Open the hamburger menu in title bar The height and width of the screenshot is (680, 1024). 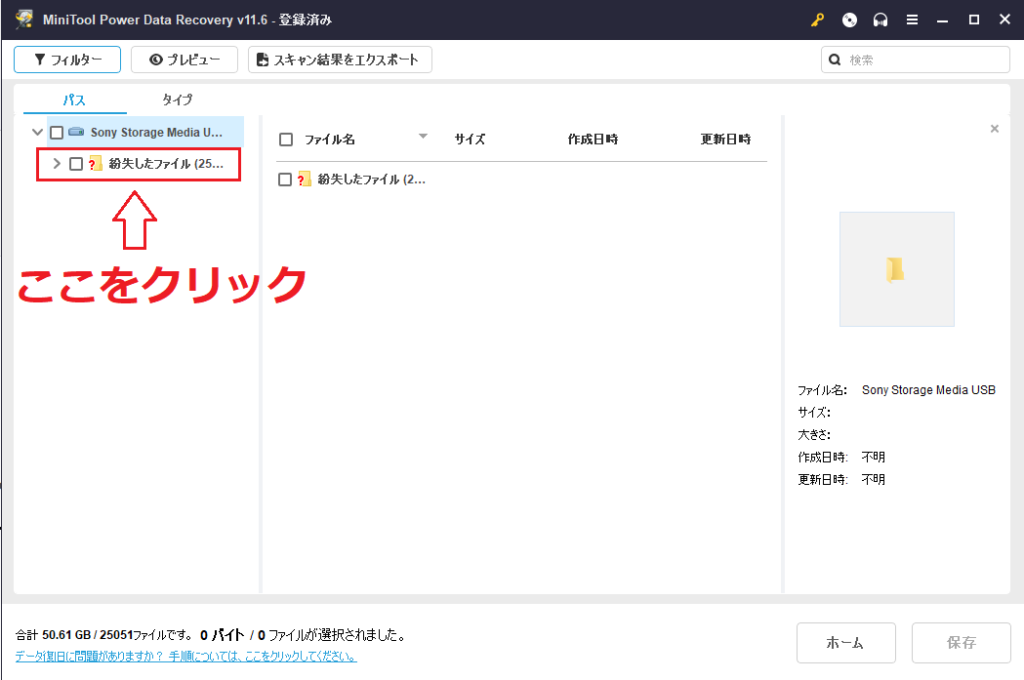click(x=912, y=20)
